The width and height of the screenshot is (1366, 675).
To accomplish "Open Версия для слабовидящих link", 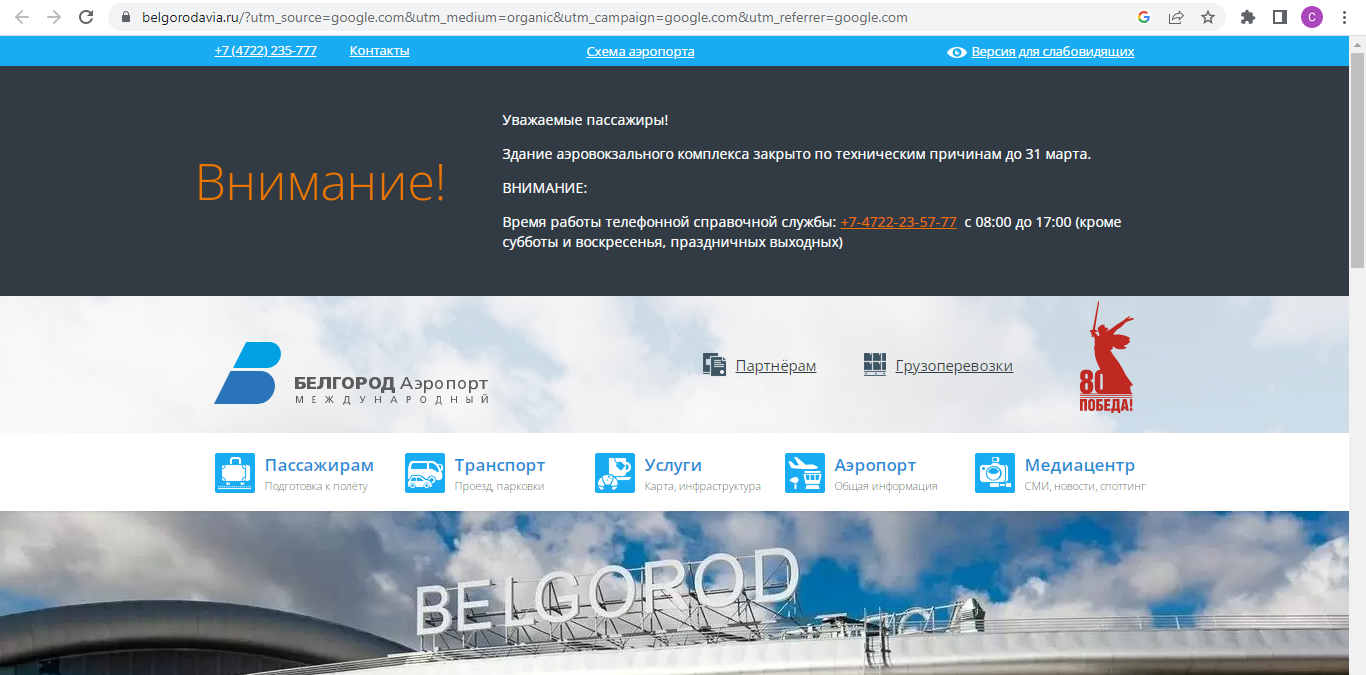I will click(1053, 52).
